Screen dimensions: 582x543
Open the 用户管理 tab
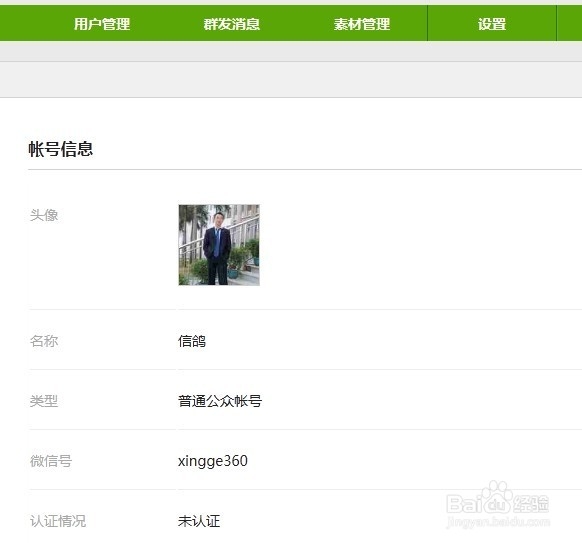pos(102,24)
